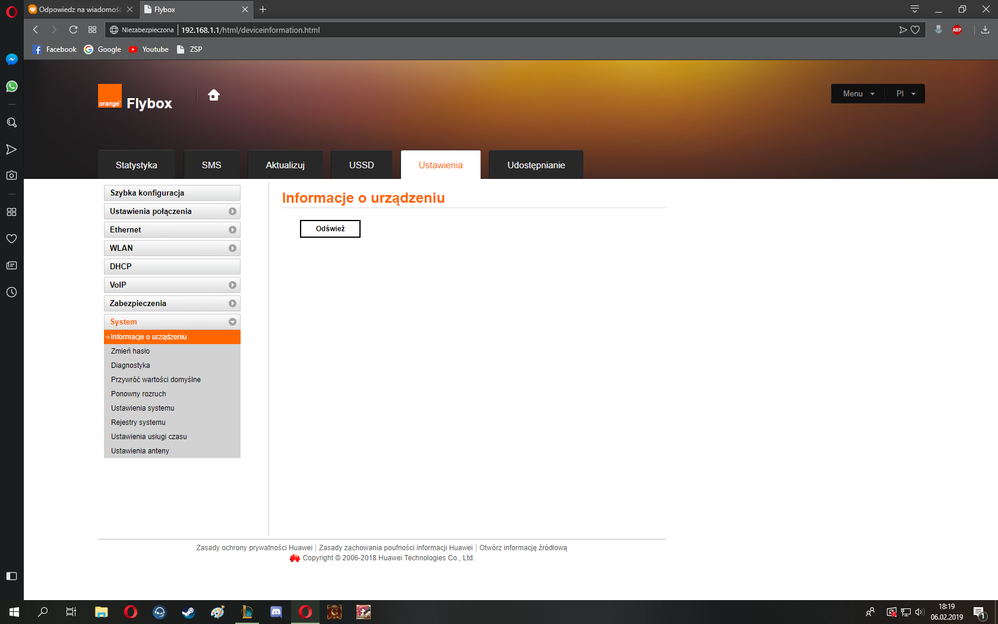
Task: Open the Menu dropdown
Action: click(x=857, y=93)
